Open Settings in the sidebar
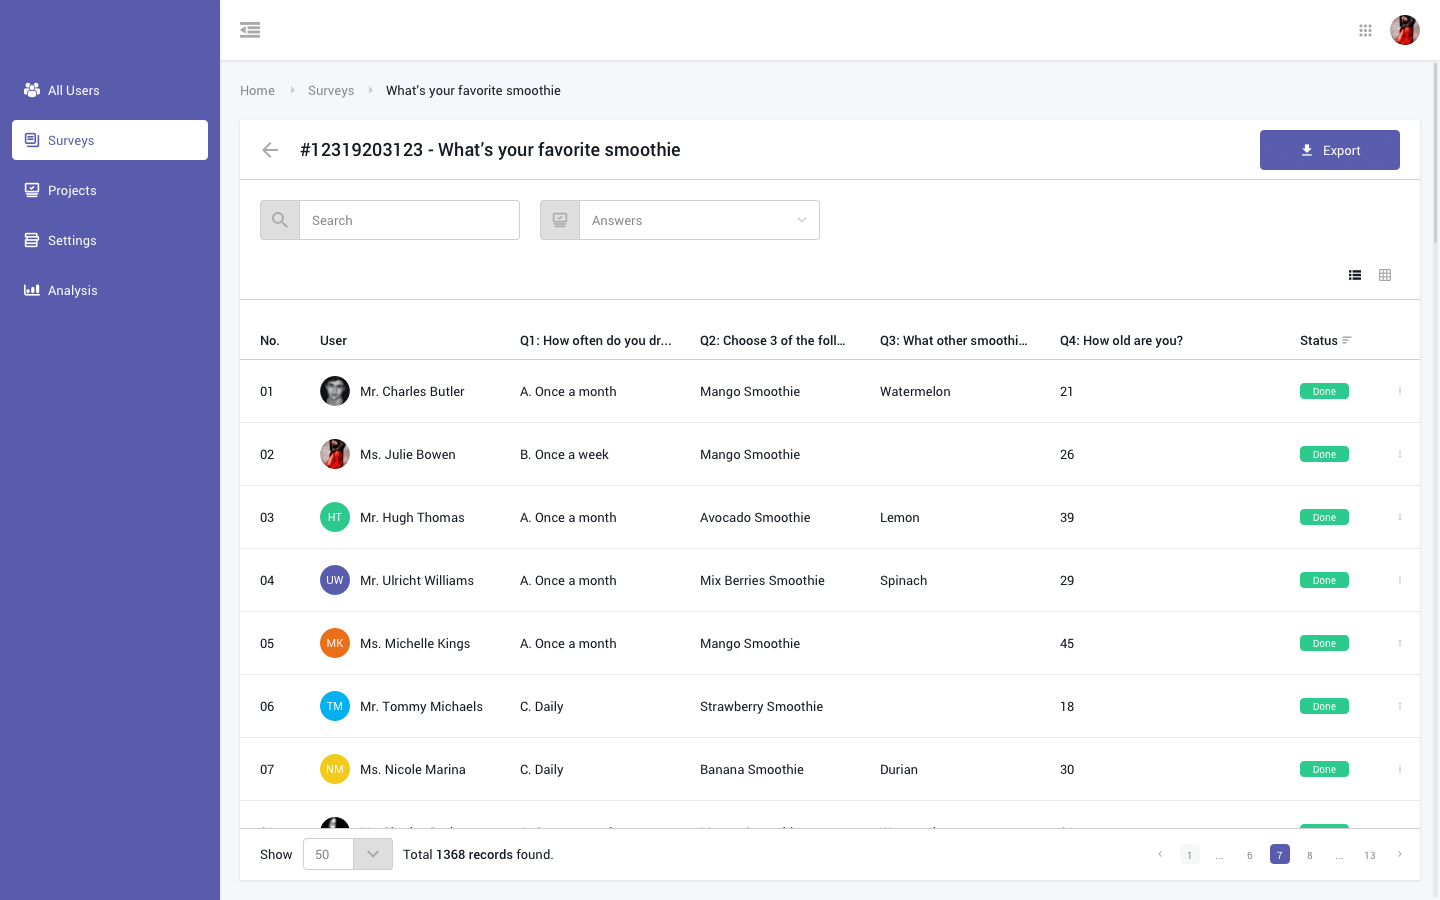This screenshot has height=900, width=1440. (72, 240)
